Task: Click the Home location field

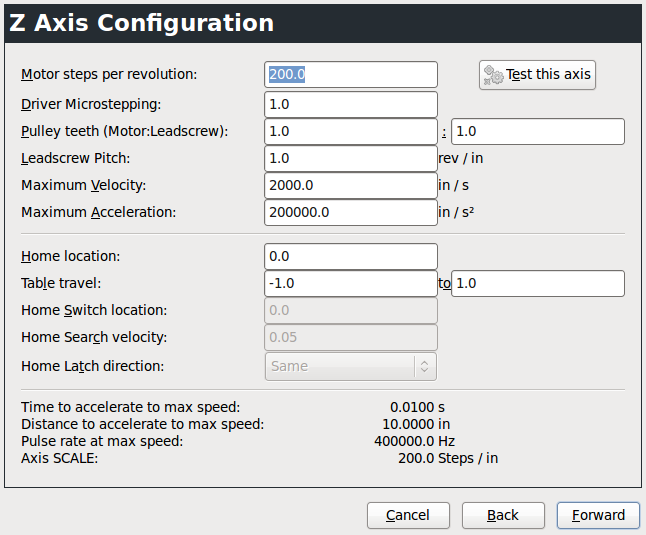Action: [x=351, y=257]
